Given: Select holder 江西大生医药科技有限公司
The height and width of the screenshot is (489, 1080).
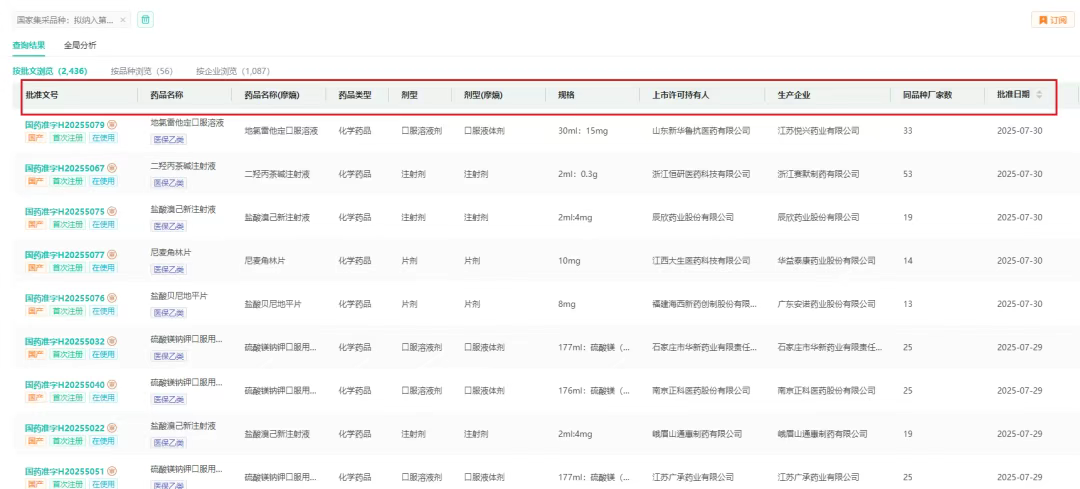Looking at the screenshot, I should (x=701, y=260).
